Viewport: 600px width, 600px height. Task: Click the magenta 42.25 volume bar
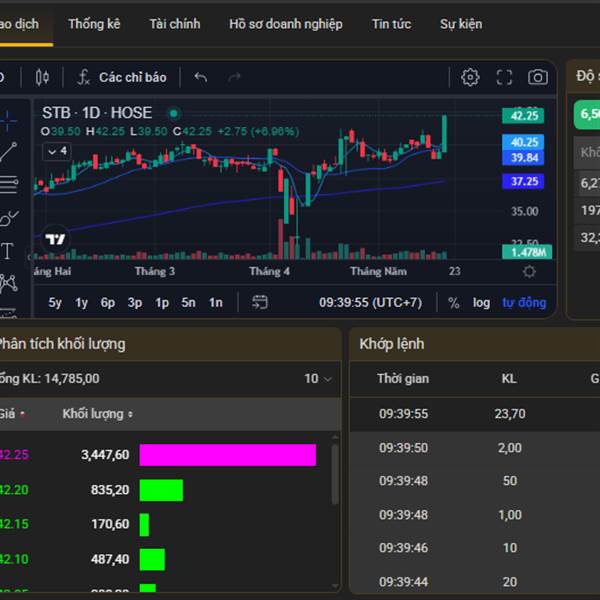(x=228, y=455)
